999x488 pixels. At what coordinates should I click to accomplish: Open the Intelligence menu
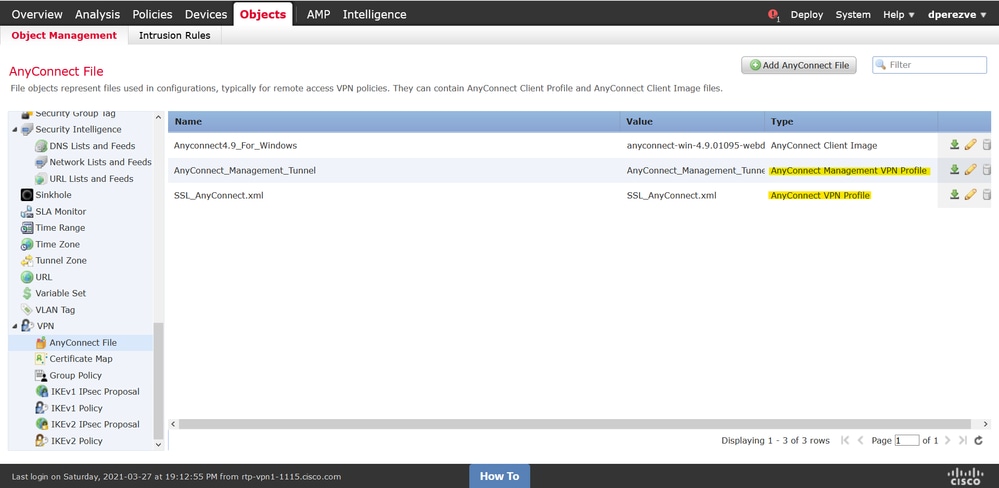[375, 14]
